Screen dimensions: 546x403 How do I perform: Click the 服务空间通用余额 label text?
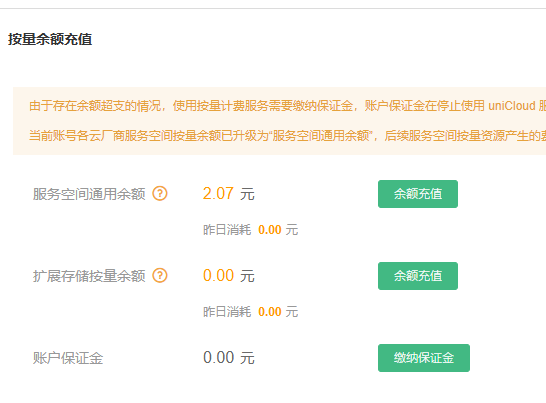89,194
